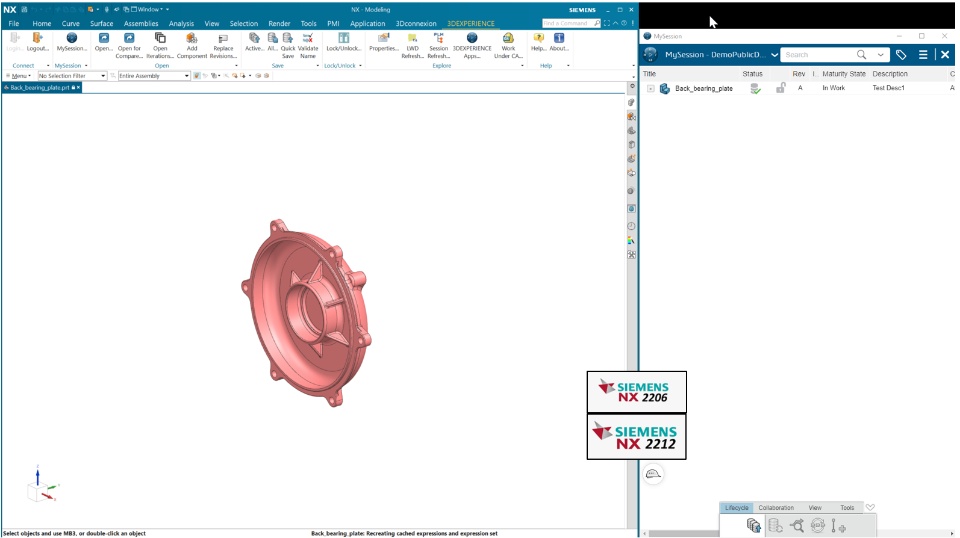960x538 pixels.
Task: Open 3DEXPERIENCE Apps
Action: pos(471,39)
